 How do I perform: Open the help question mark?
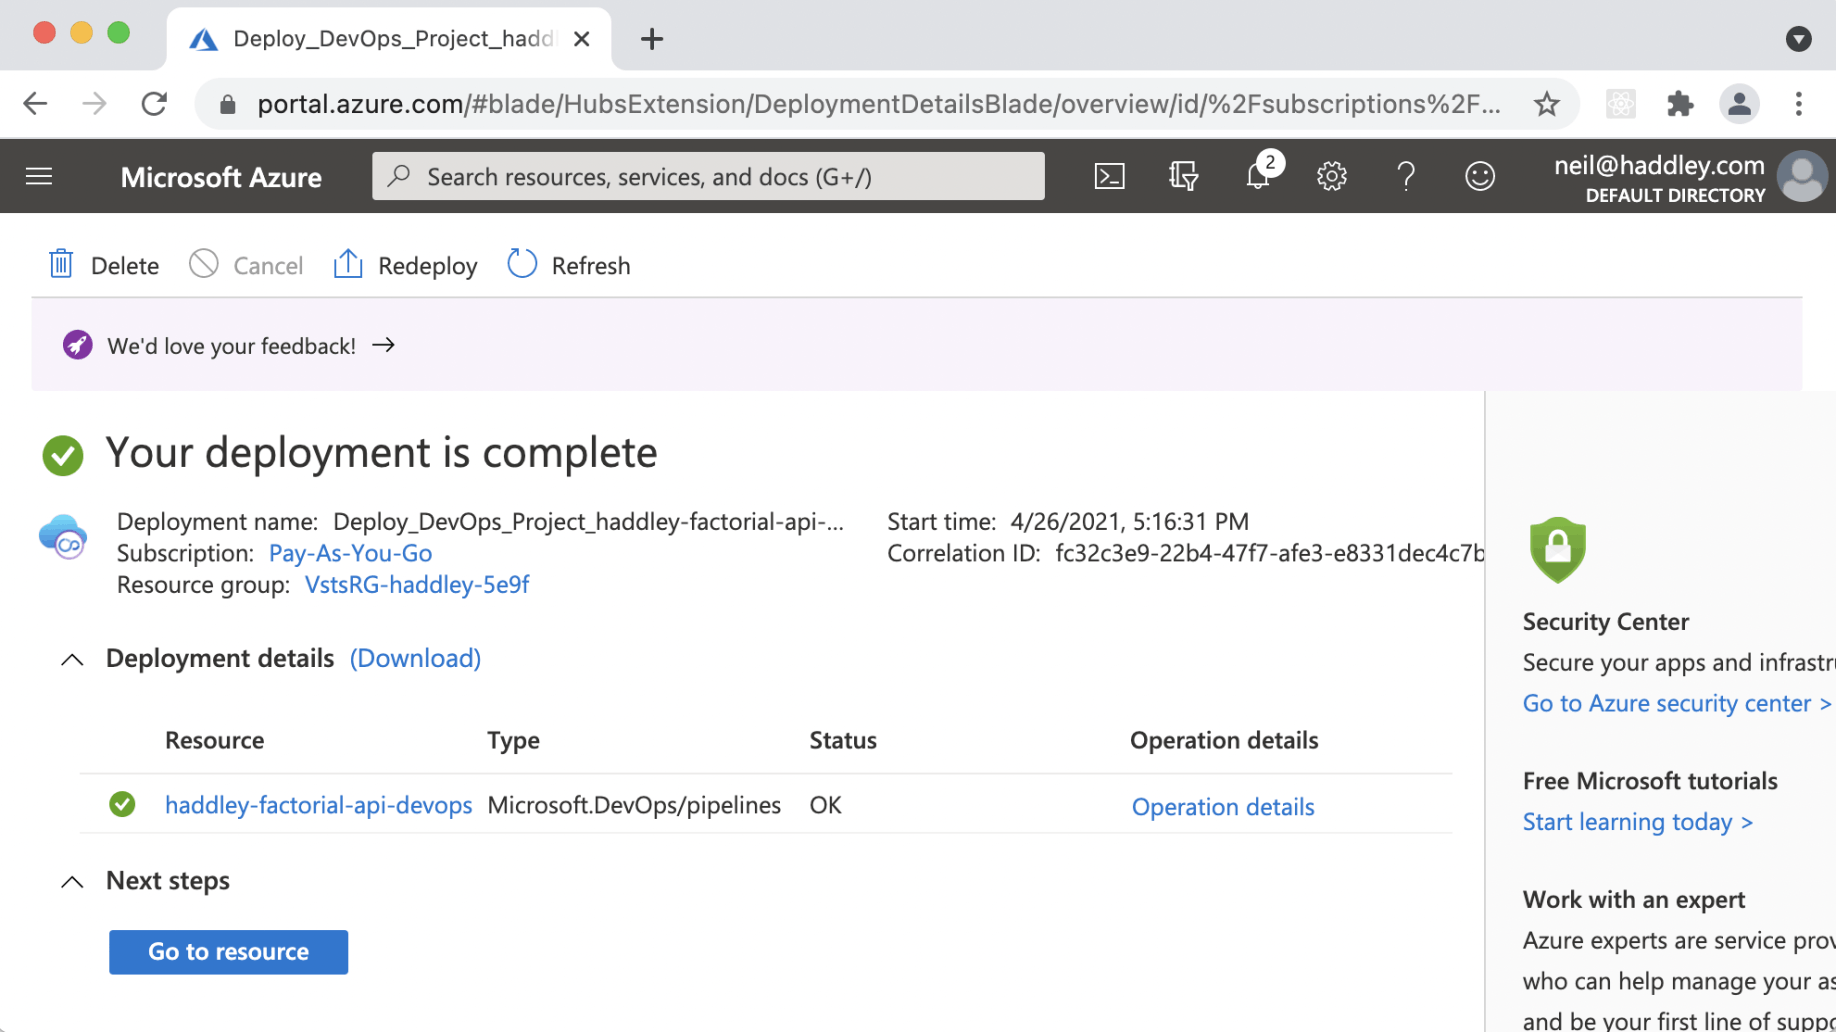click(x=1405, y=177)
